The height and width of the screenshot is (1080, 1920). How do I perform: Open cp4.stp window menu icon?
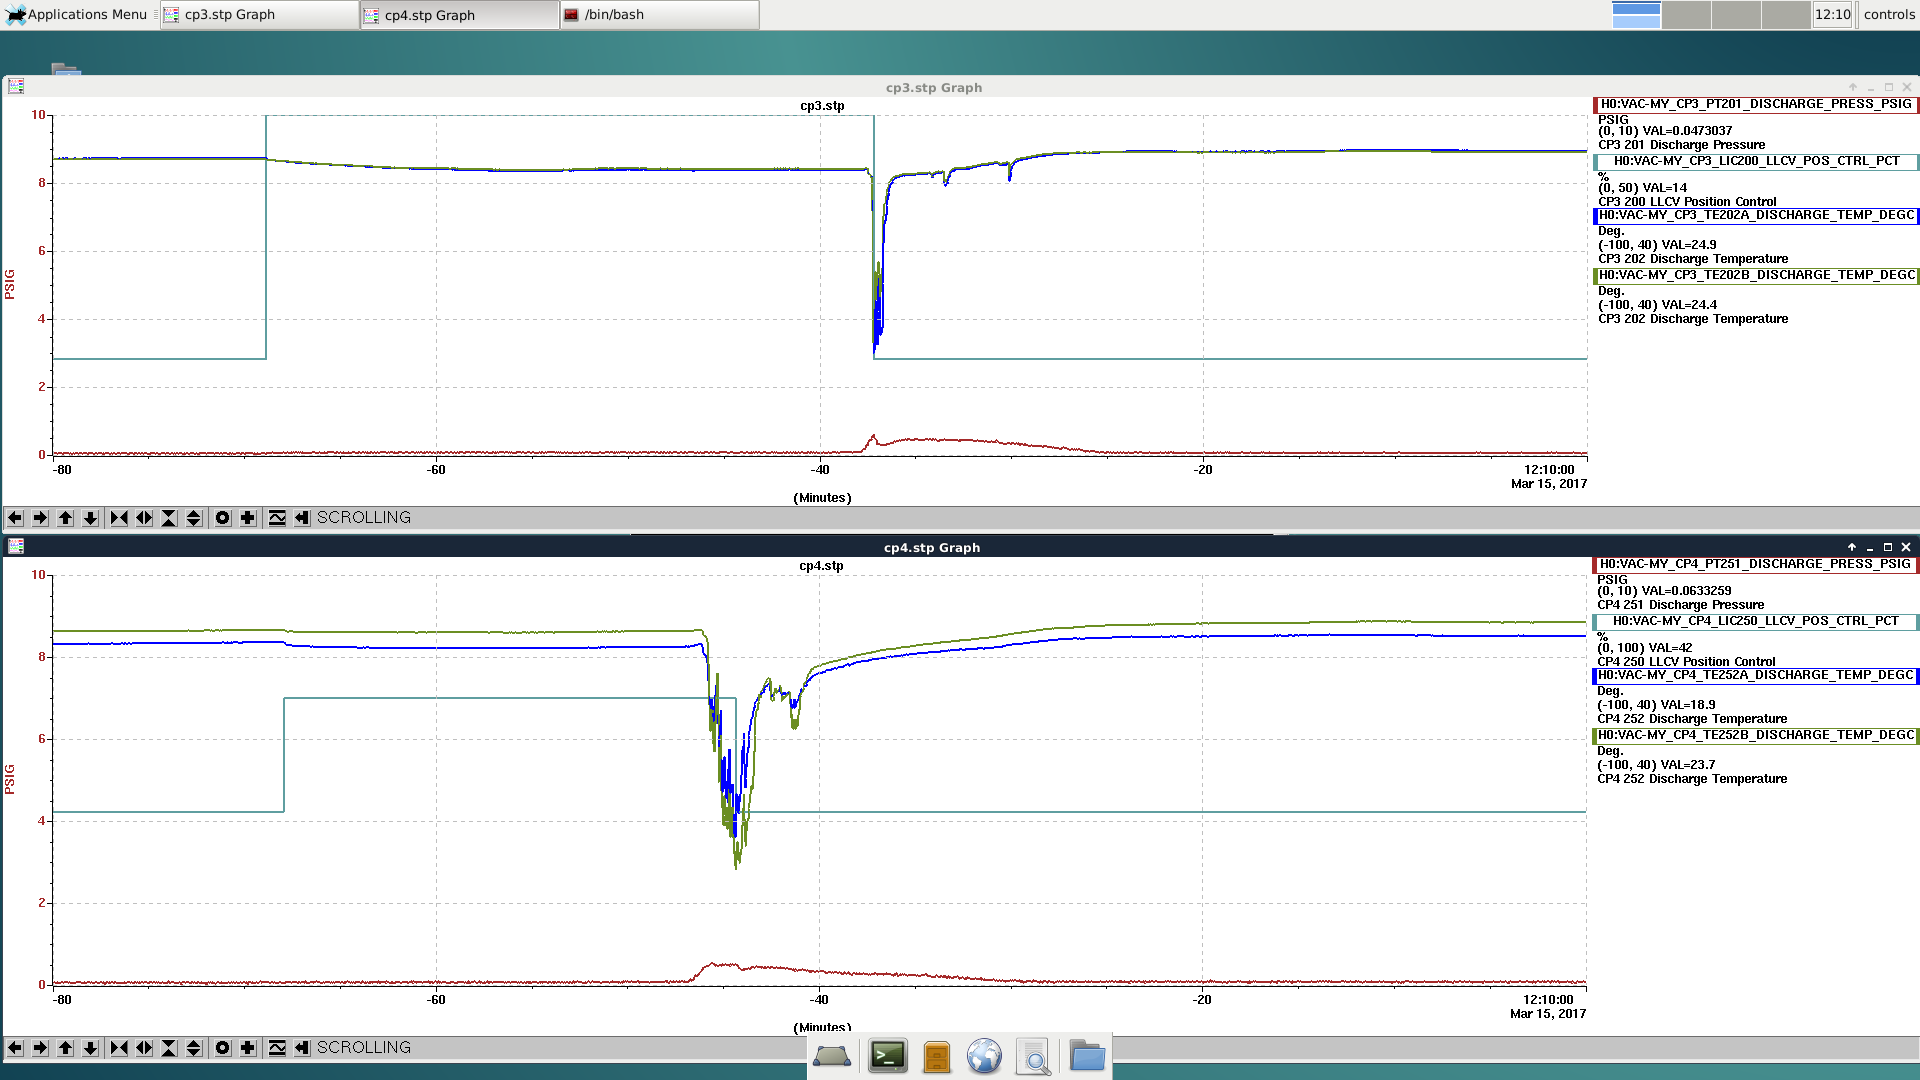click(x=16, y=547)
